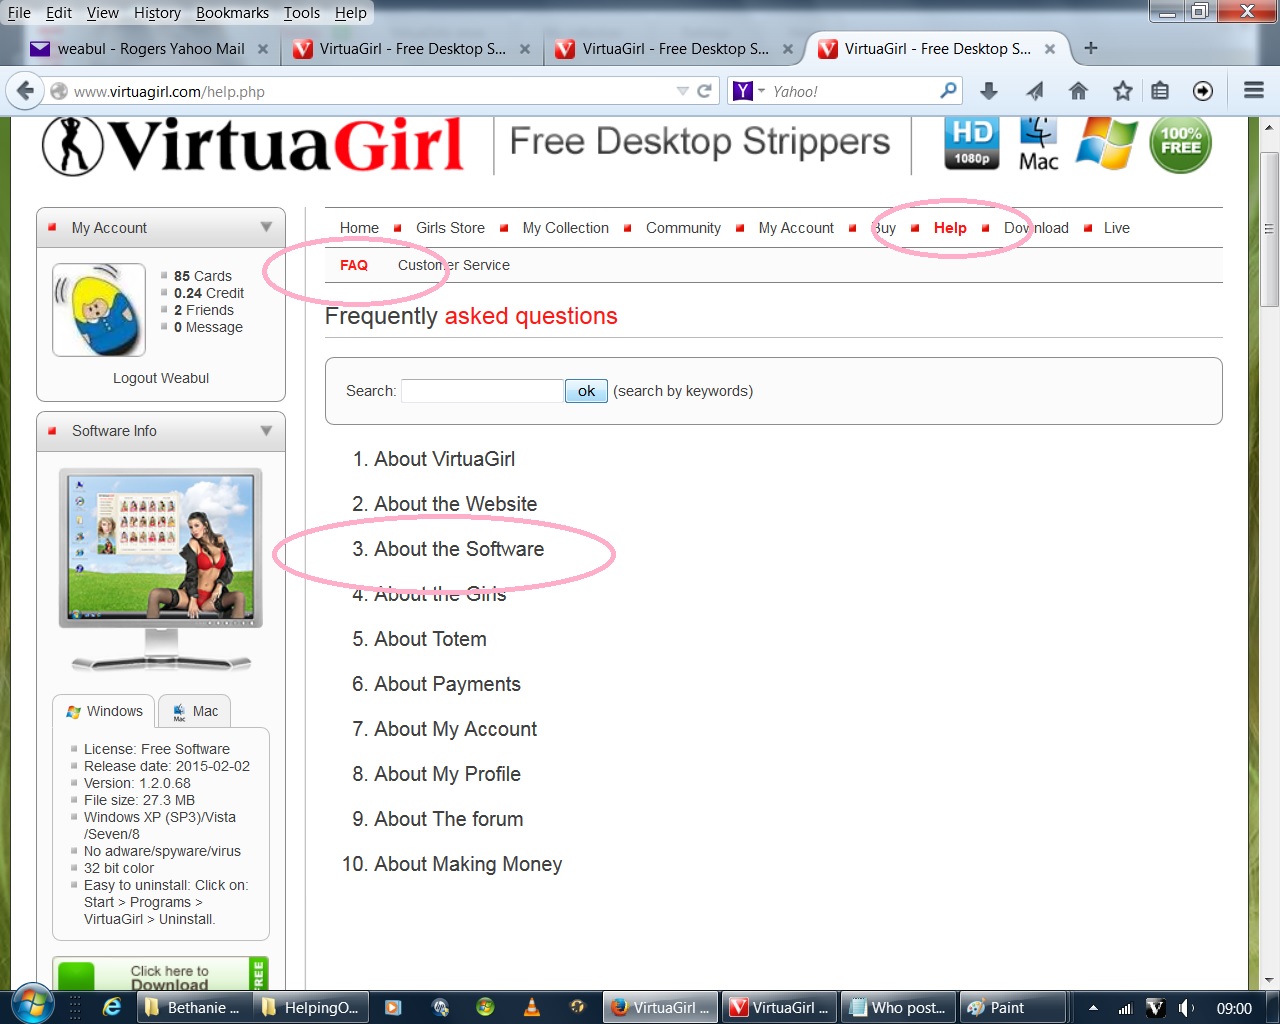Image resolution: width=1280 pixels, height=1024 pixels.
Task: Open a new tab with the plus button
Action: (1091, 48)
